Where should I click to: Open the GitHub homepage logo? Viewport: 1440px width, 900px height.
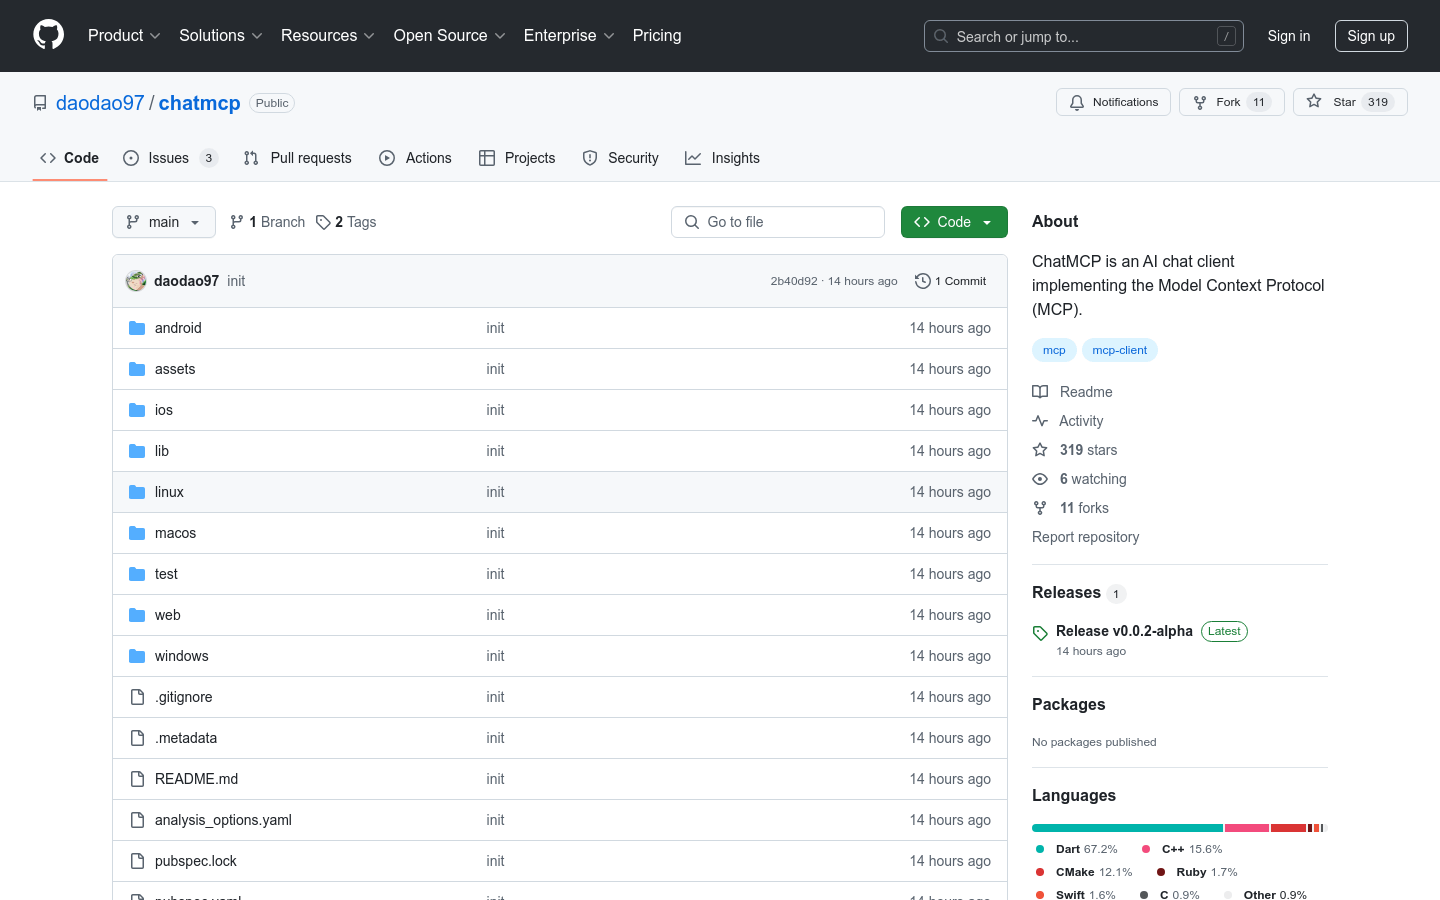point(49,35)
